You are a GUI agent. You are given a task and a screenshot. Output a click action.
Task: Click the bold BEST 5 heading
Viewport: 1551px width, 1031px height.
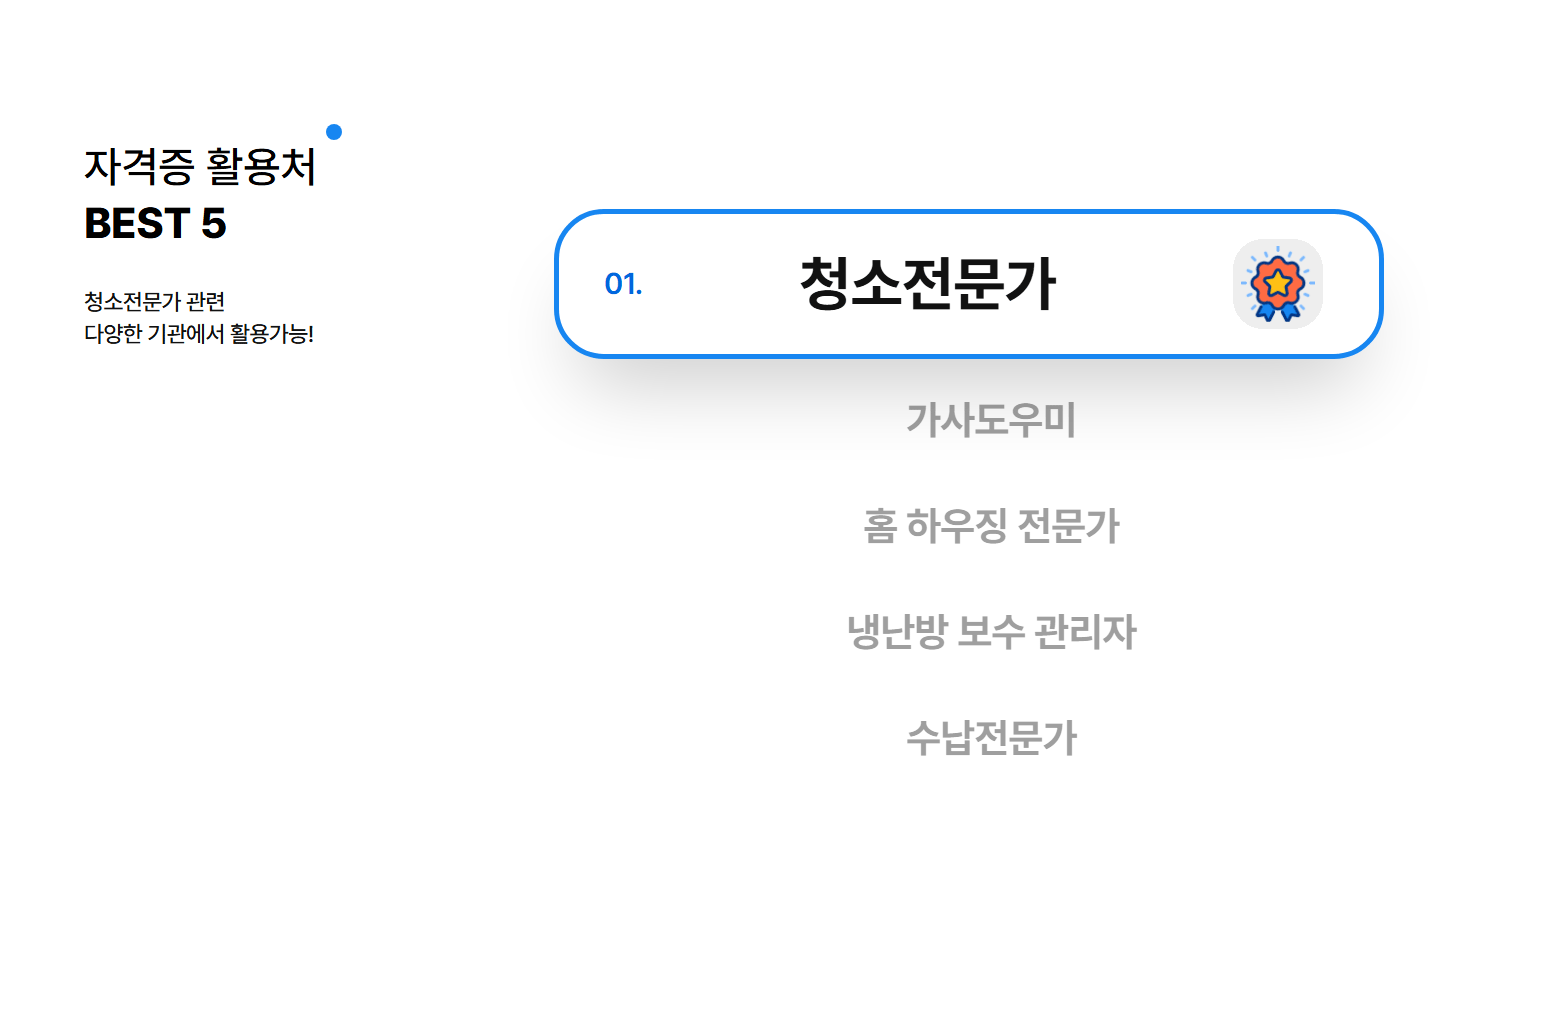pos(155,223)
